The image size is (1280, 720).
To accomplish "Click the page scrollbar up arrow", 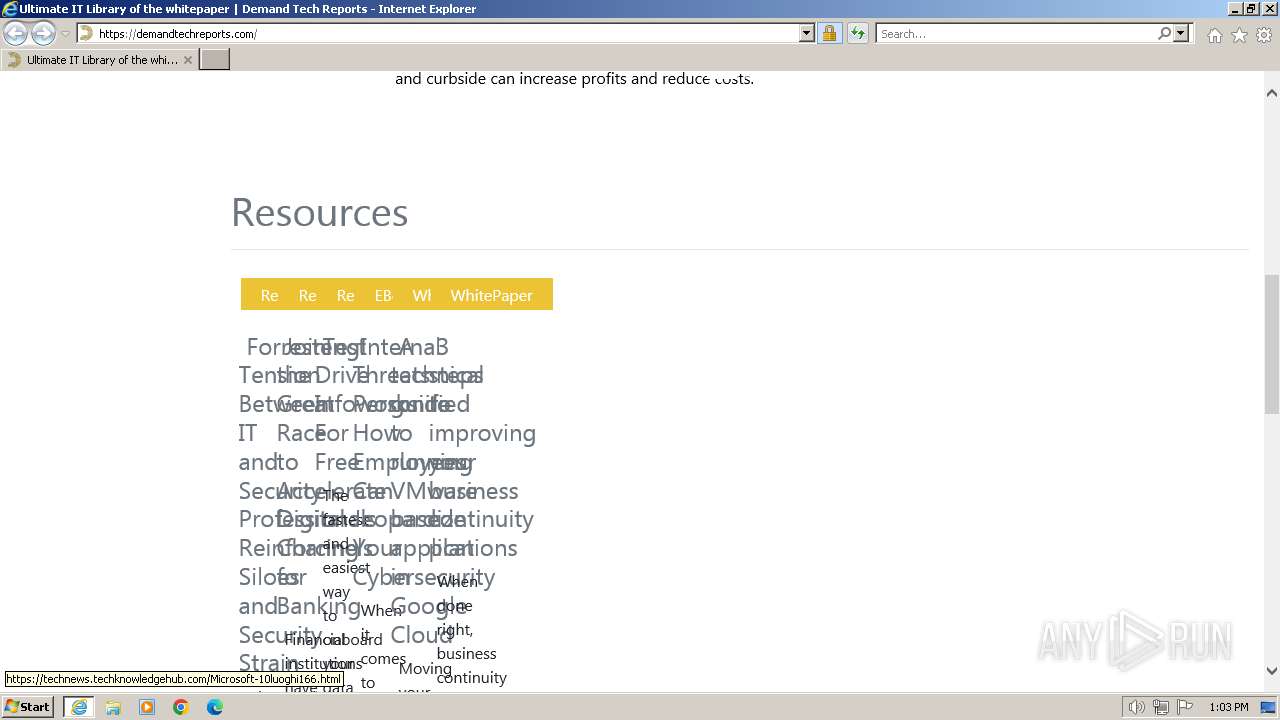I will coord(1272,93).
